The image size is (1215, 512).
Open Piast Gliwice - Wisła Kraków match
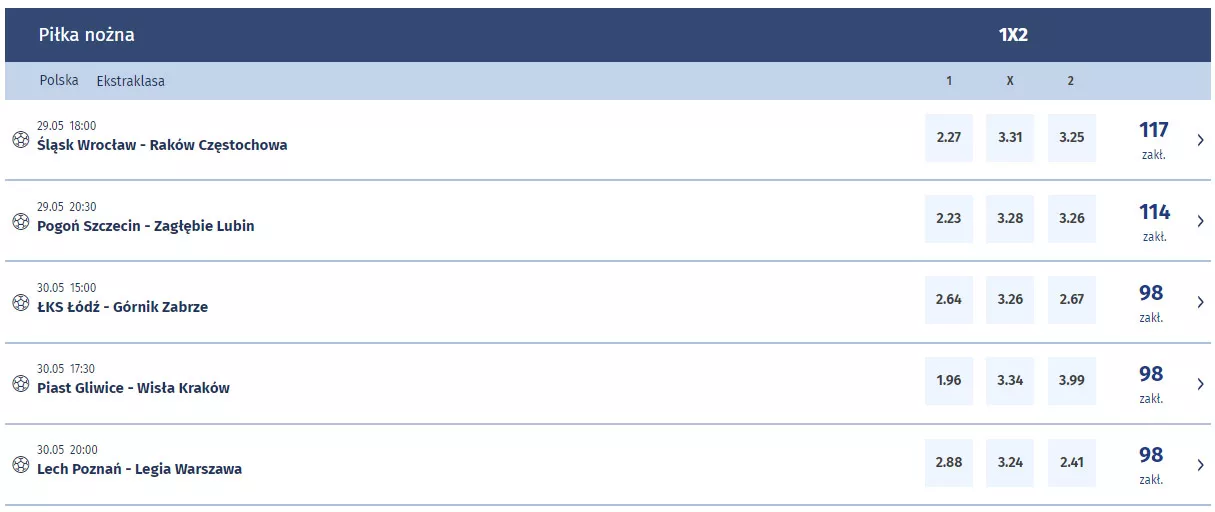(133, 388)
